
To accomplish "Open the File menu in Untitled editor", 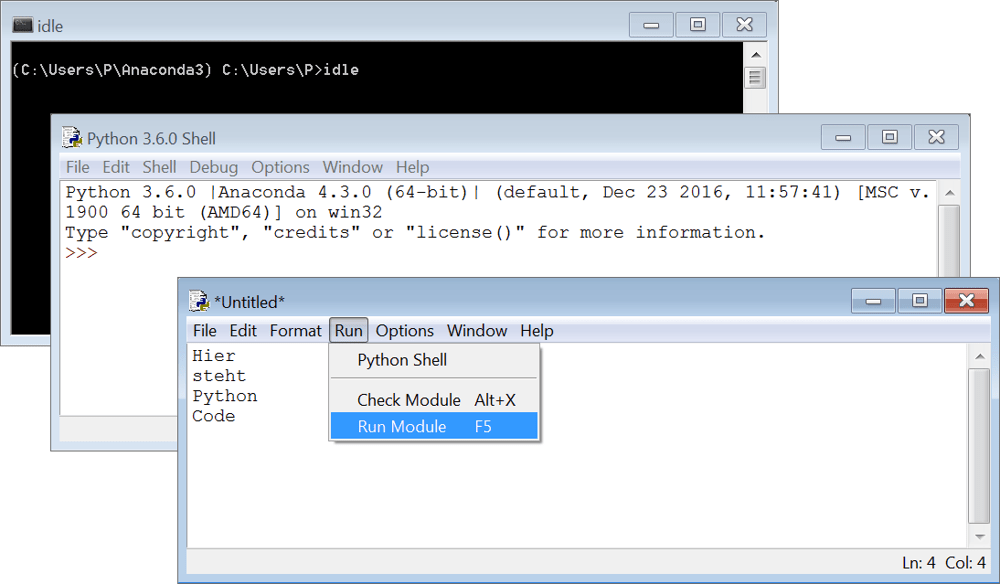I will (204, 331).
